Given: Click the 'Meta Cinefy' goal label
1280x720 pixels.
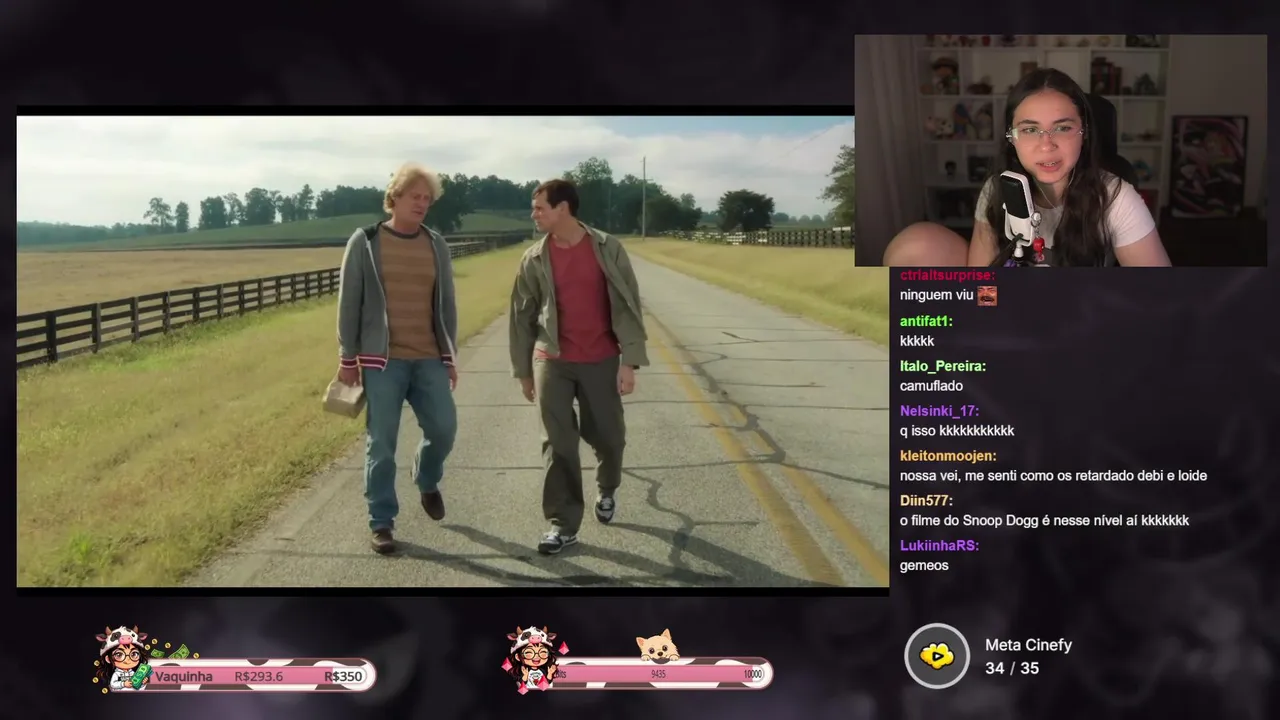Looking at the screenshot, I should click(x=1028, y=645).
